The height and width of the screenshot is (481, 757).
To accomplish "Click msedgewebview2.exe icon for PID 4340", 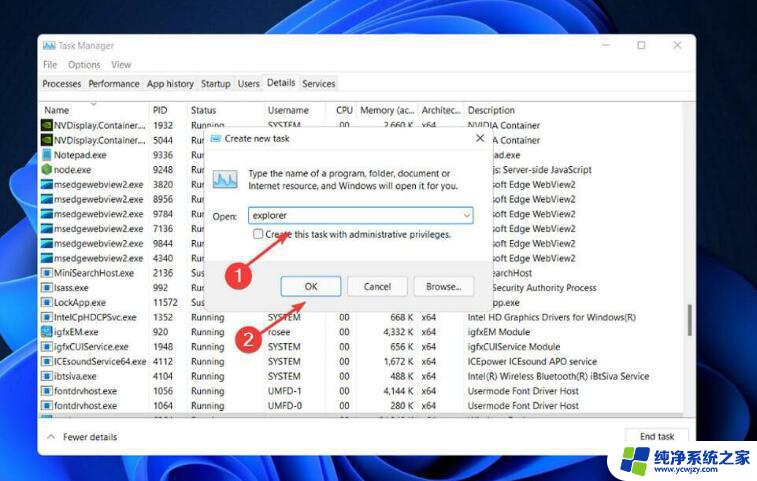I will pyautogui.click(x=46, y=258).
